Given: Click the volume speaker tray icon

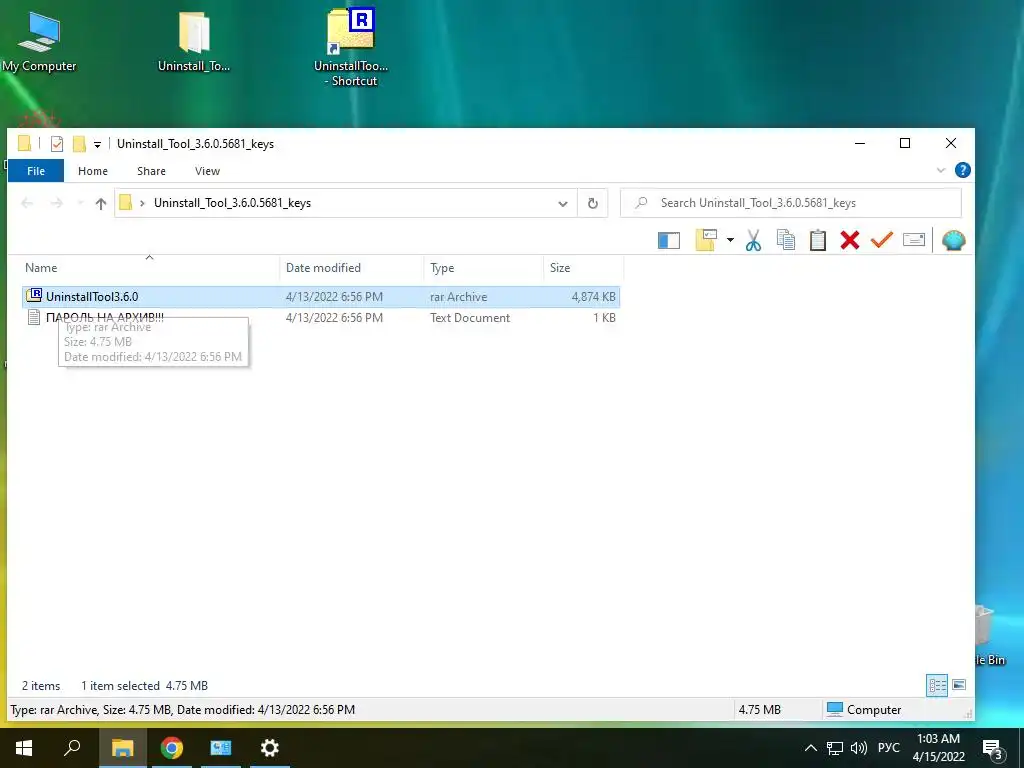Looking at the screenshot, I should point(859,748).
